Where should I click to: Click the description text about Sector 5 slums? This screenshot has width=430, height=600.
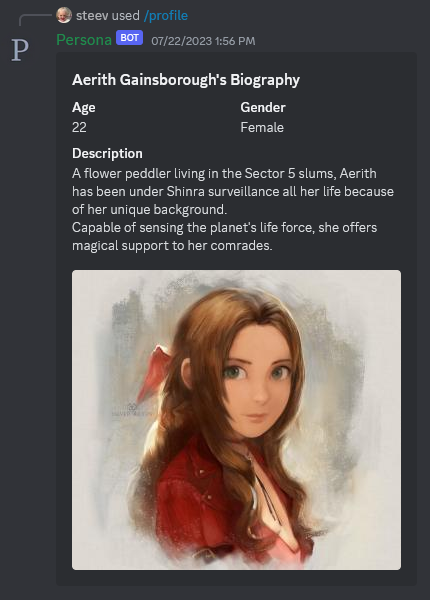tap(233, 191)
